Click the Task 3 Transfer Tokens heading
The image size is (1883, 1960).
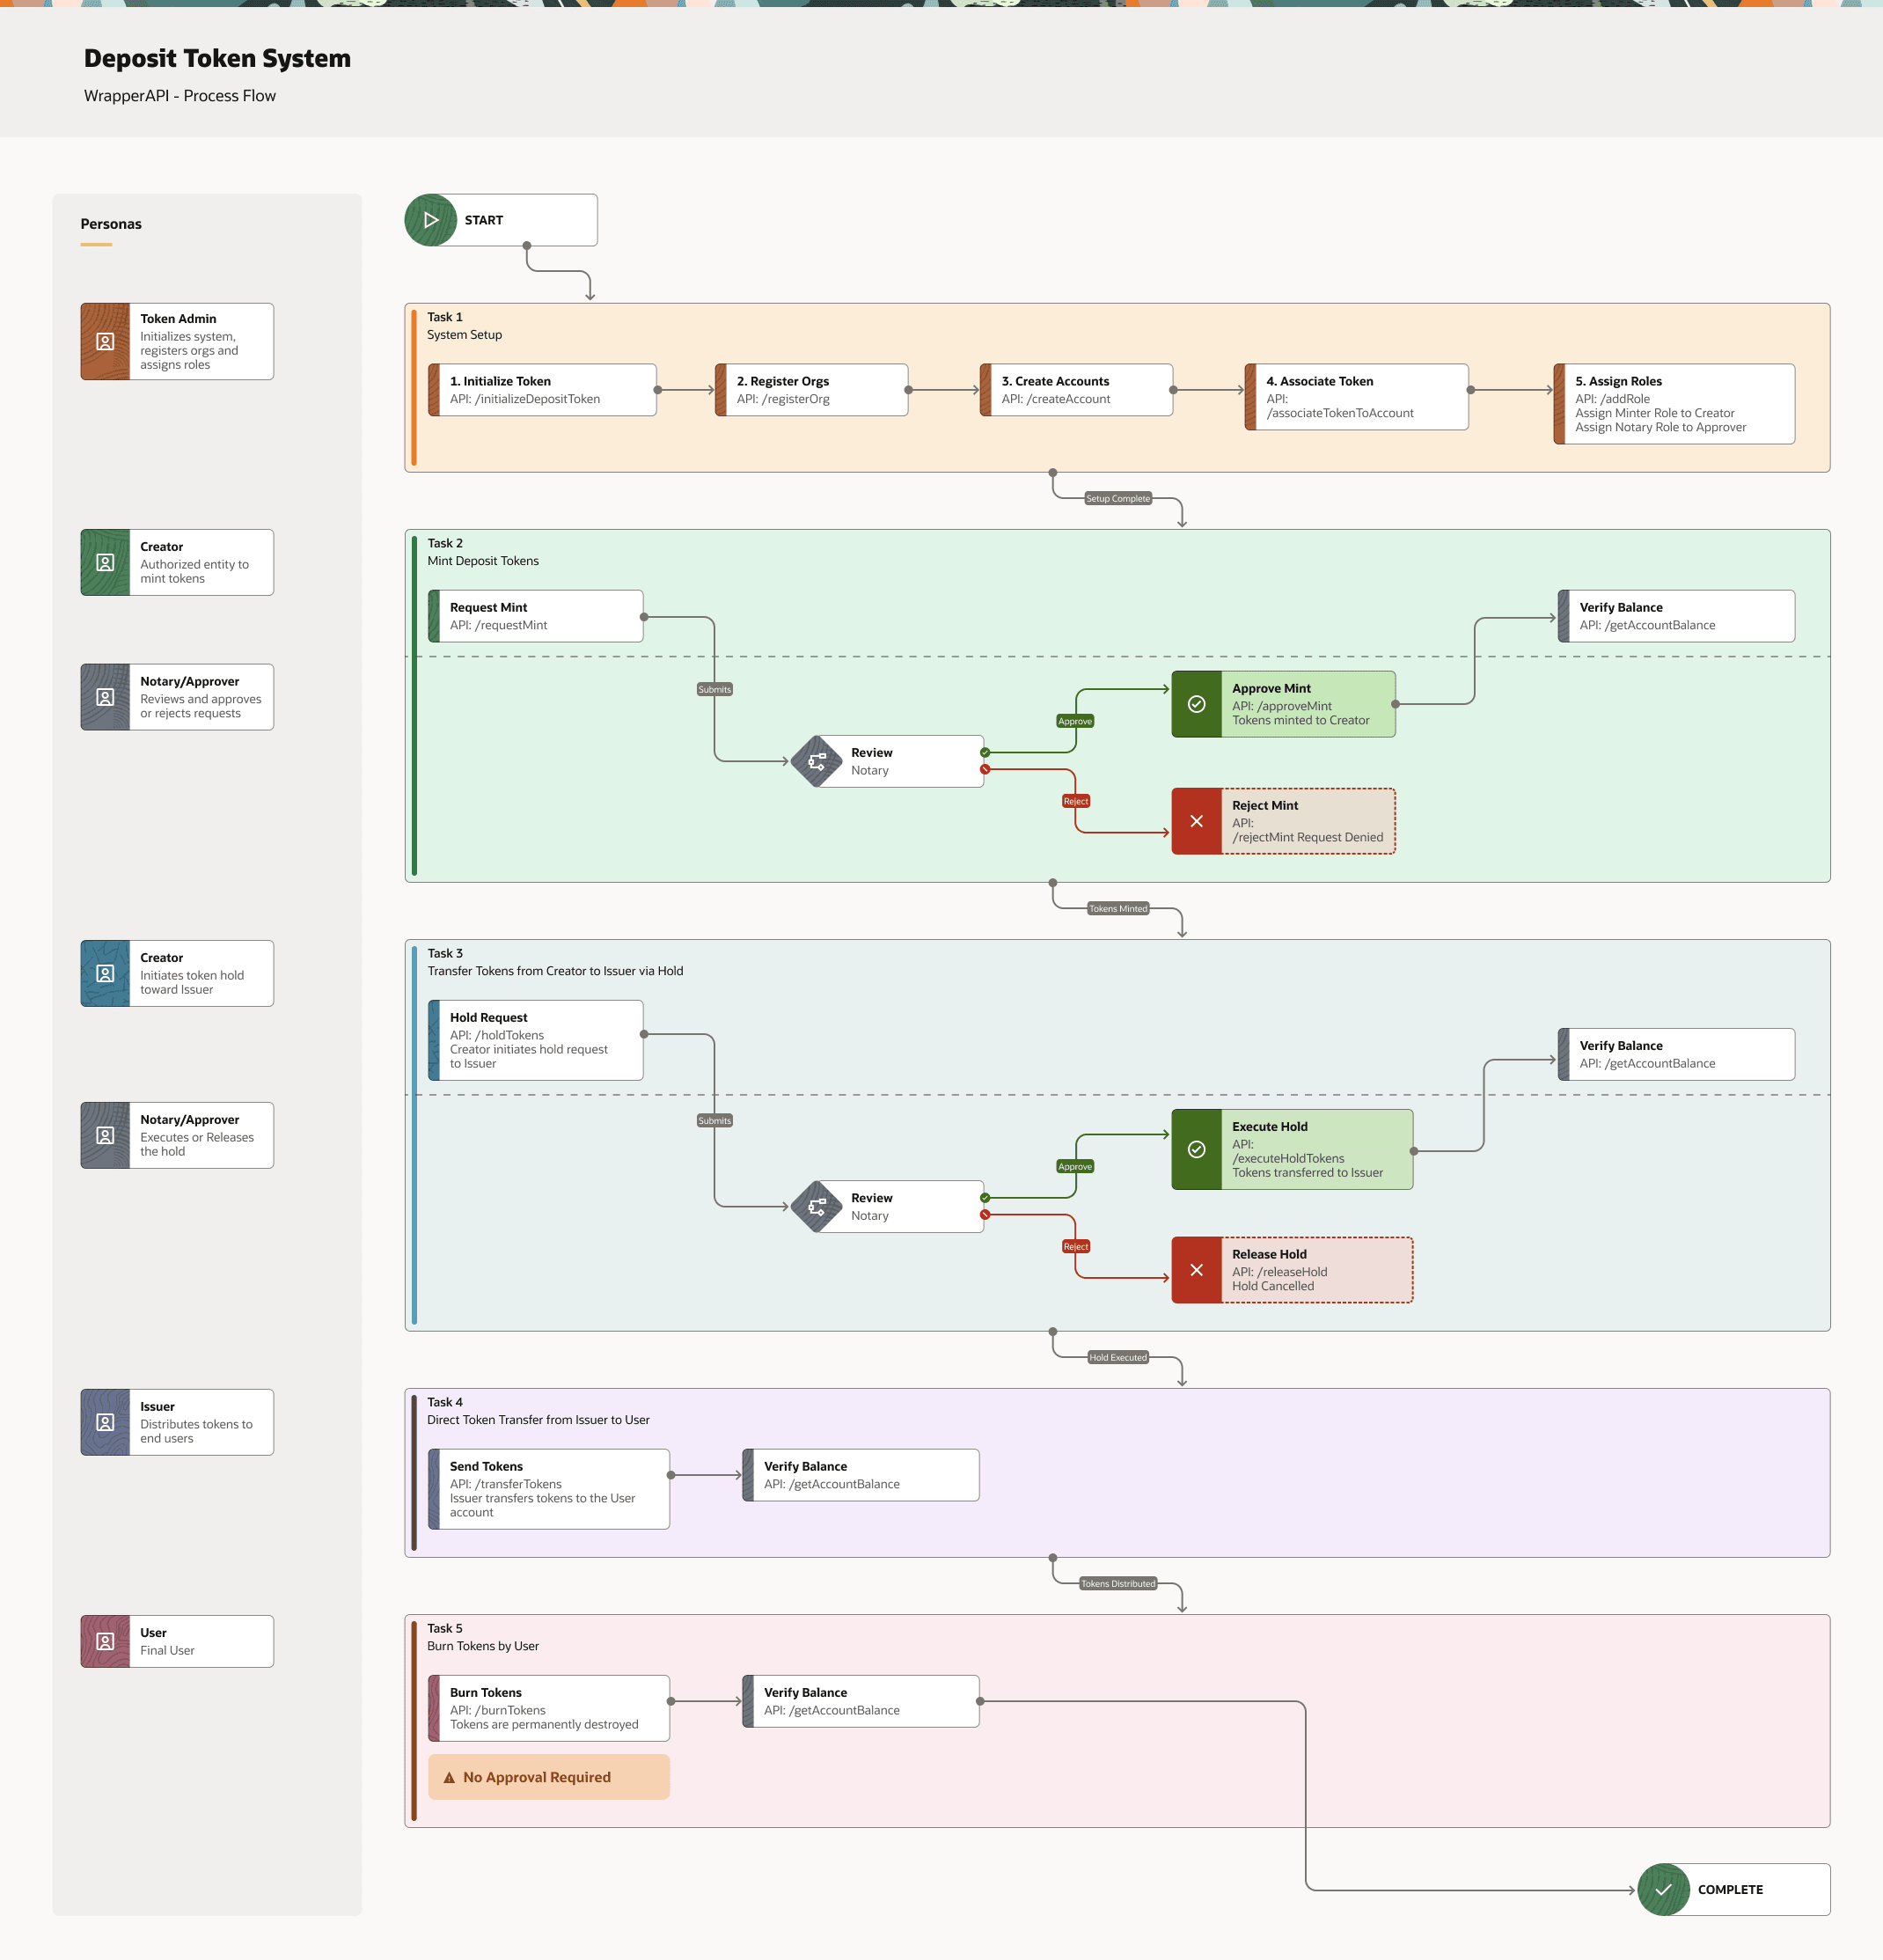coord(555,962)
